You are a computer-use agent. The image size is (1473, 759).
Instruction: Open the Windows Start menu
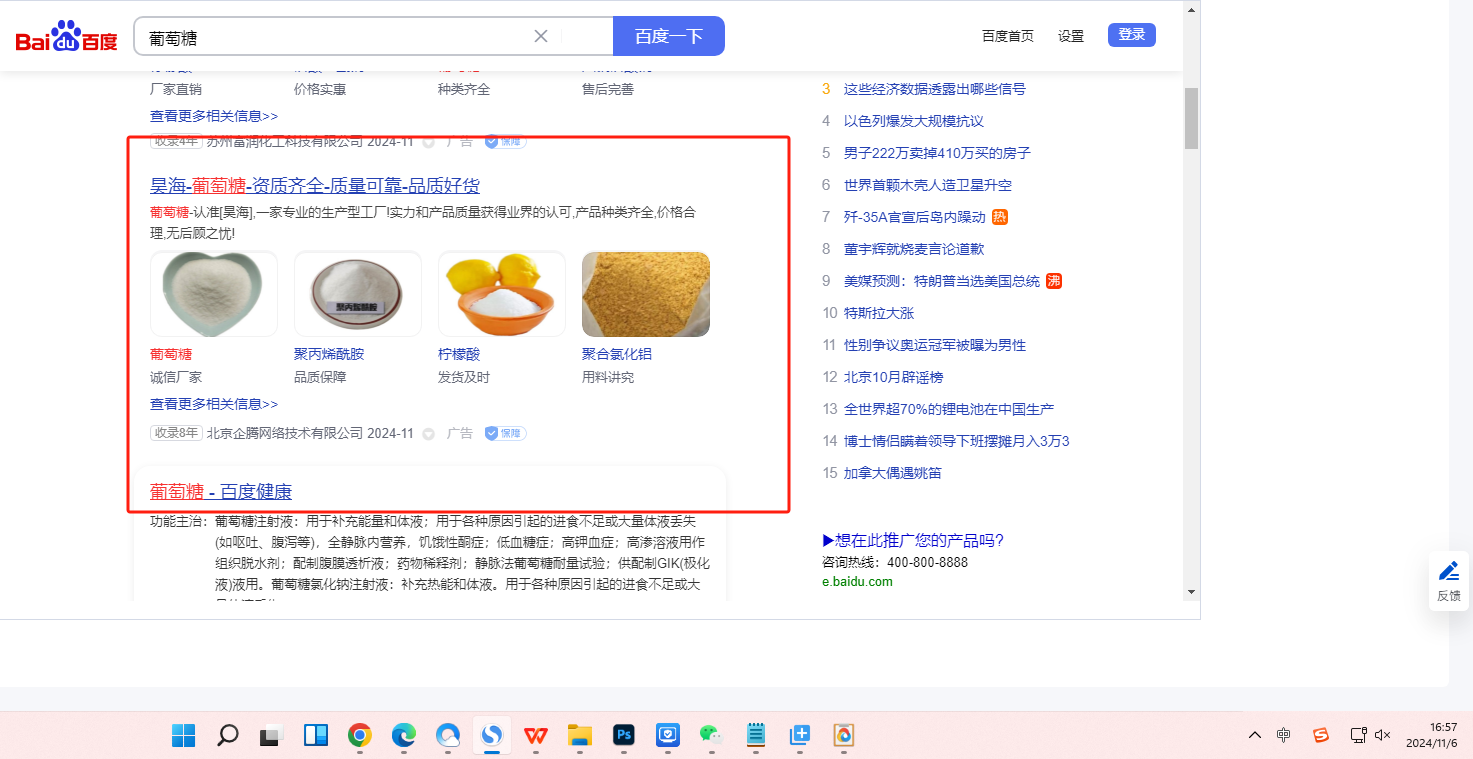pyautogui.click(x=183, y=736)
